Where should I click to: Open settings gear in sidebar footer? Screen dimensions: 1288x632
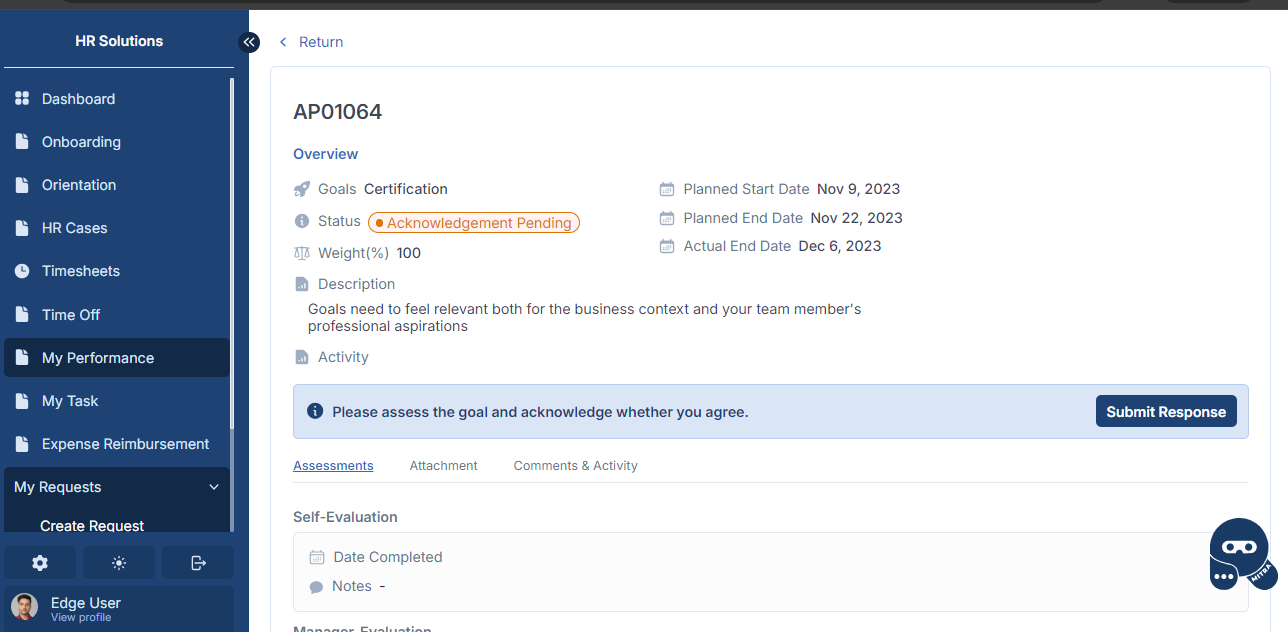(40, 563)
